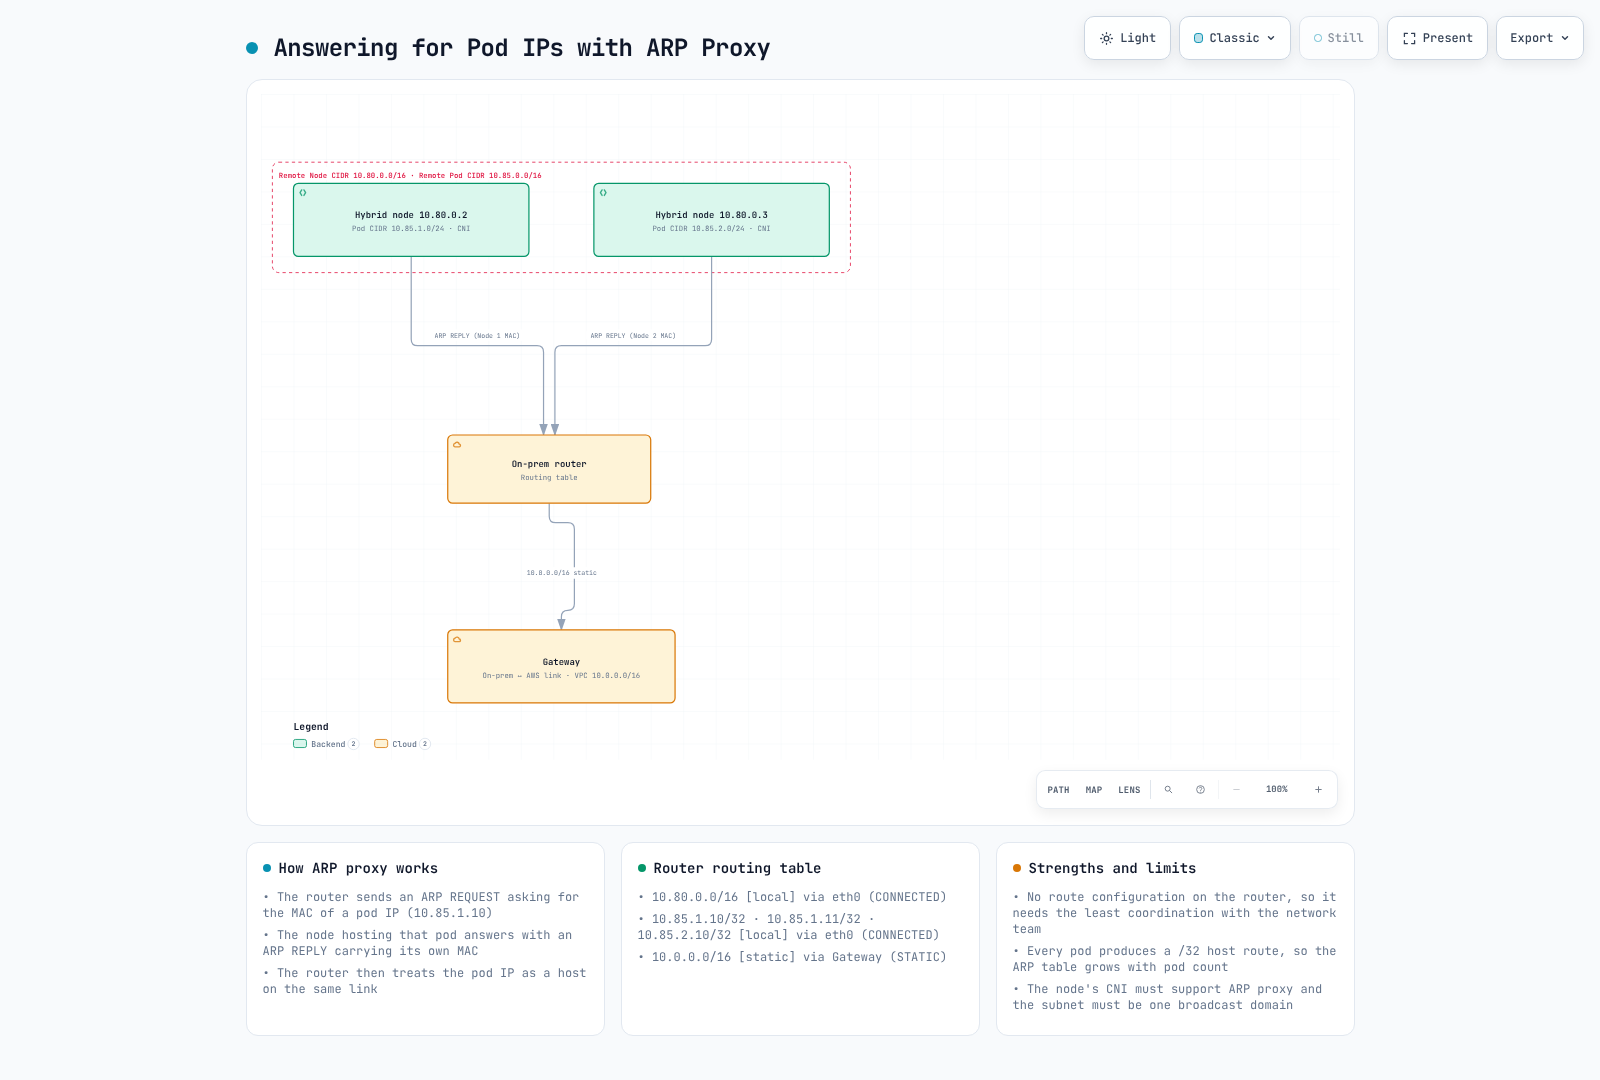Click the 'The router sends an ARP REQUEST' bullet
Viewport: 1600px width, 1080px height.
pyautogui.click(x=421, y=905)
